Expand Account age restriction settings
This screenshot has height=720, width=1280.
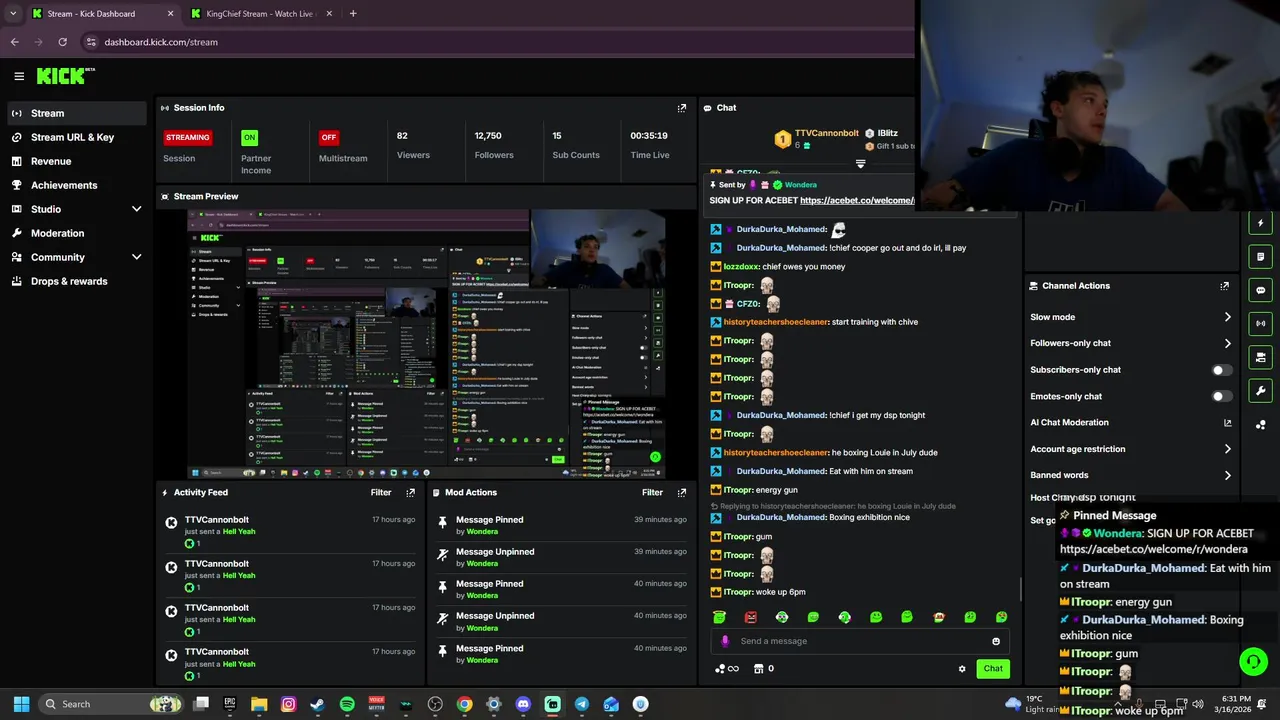(x=1227, y=449)
